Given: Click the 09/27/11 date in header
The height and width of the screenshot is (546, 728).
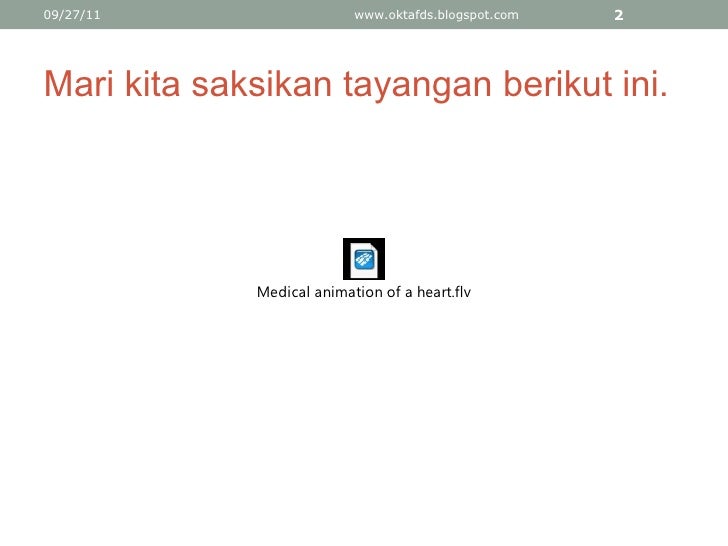Looking at the screenshot, I should click(x=72, y=15).
